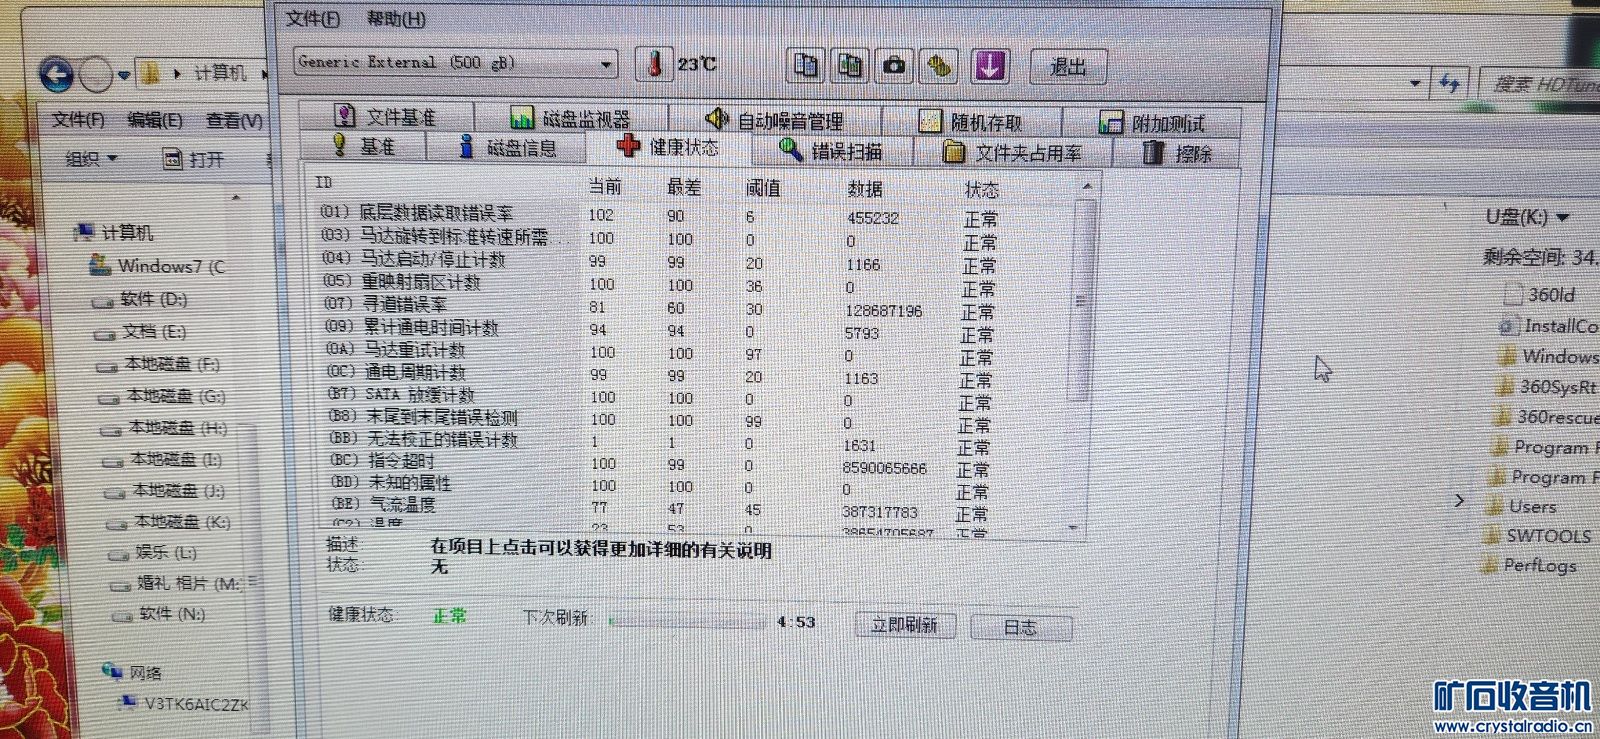
Task: Switch to the 随机存取 tab
Action: coord(971,122)
